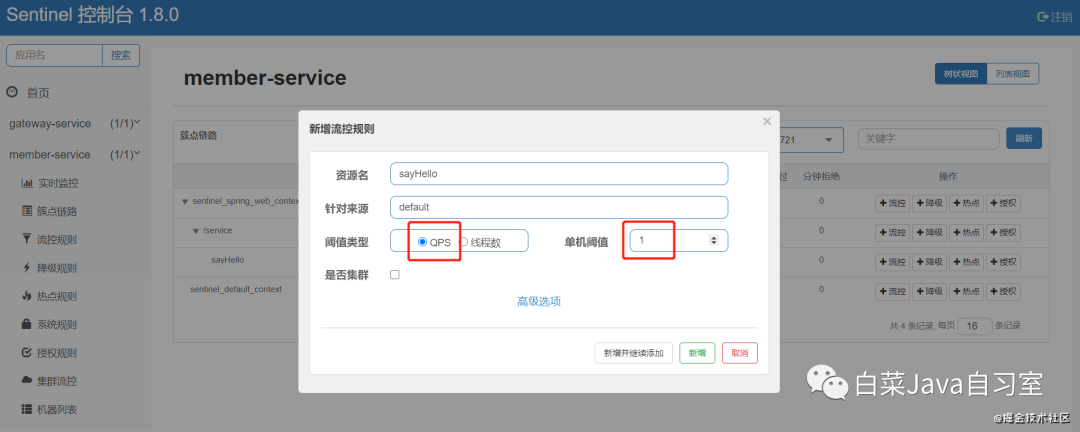Click the 注销 logout icon
The height and width of the screenshot is (432, 1080).
click(1043, 17)
